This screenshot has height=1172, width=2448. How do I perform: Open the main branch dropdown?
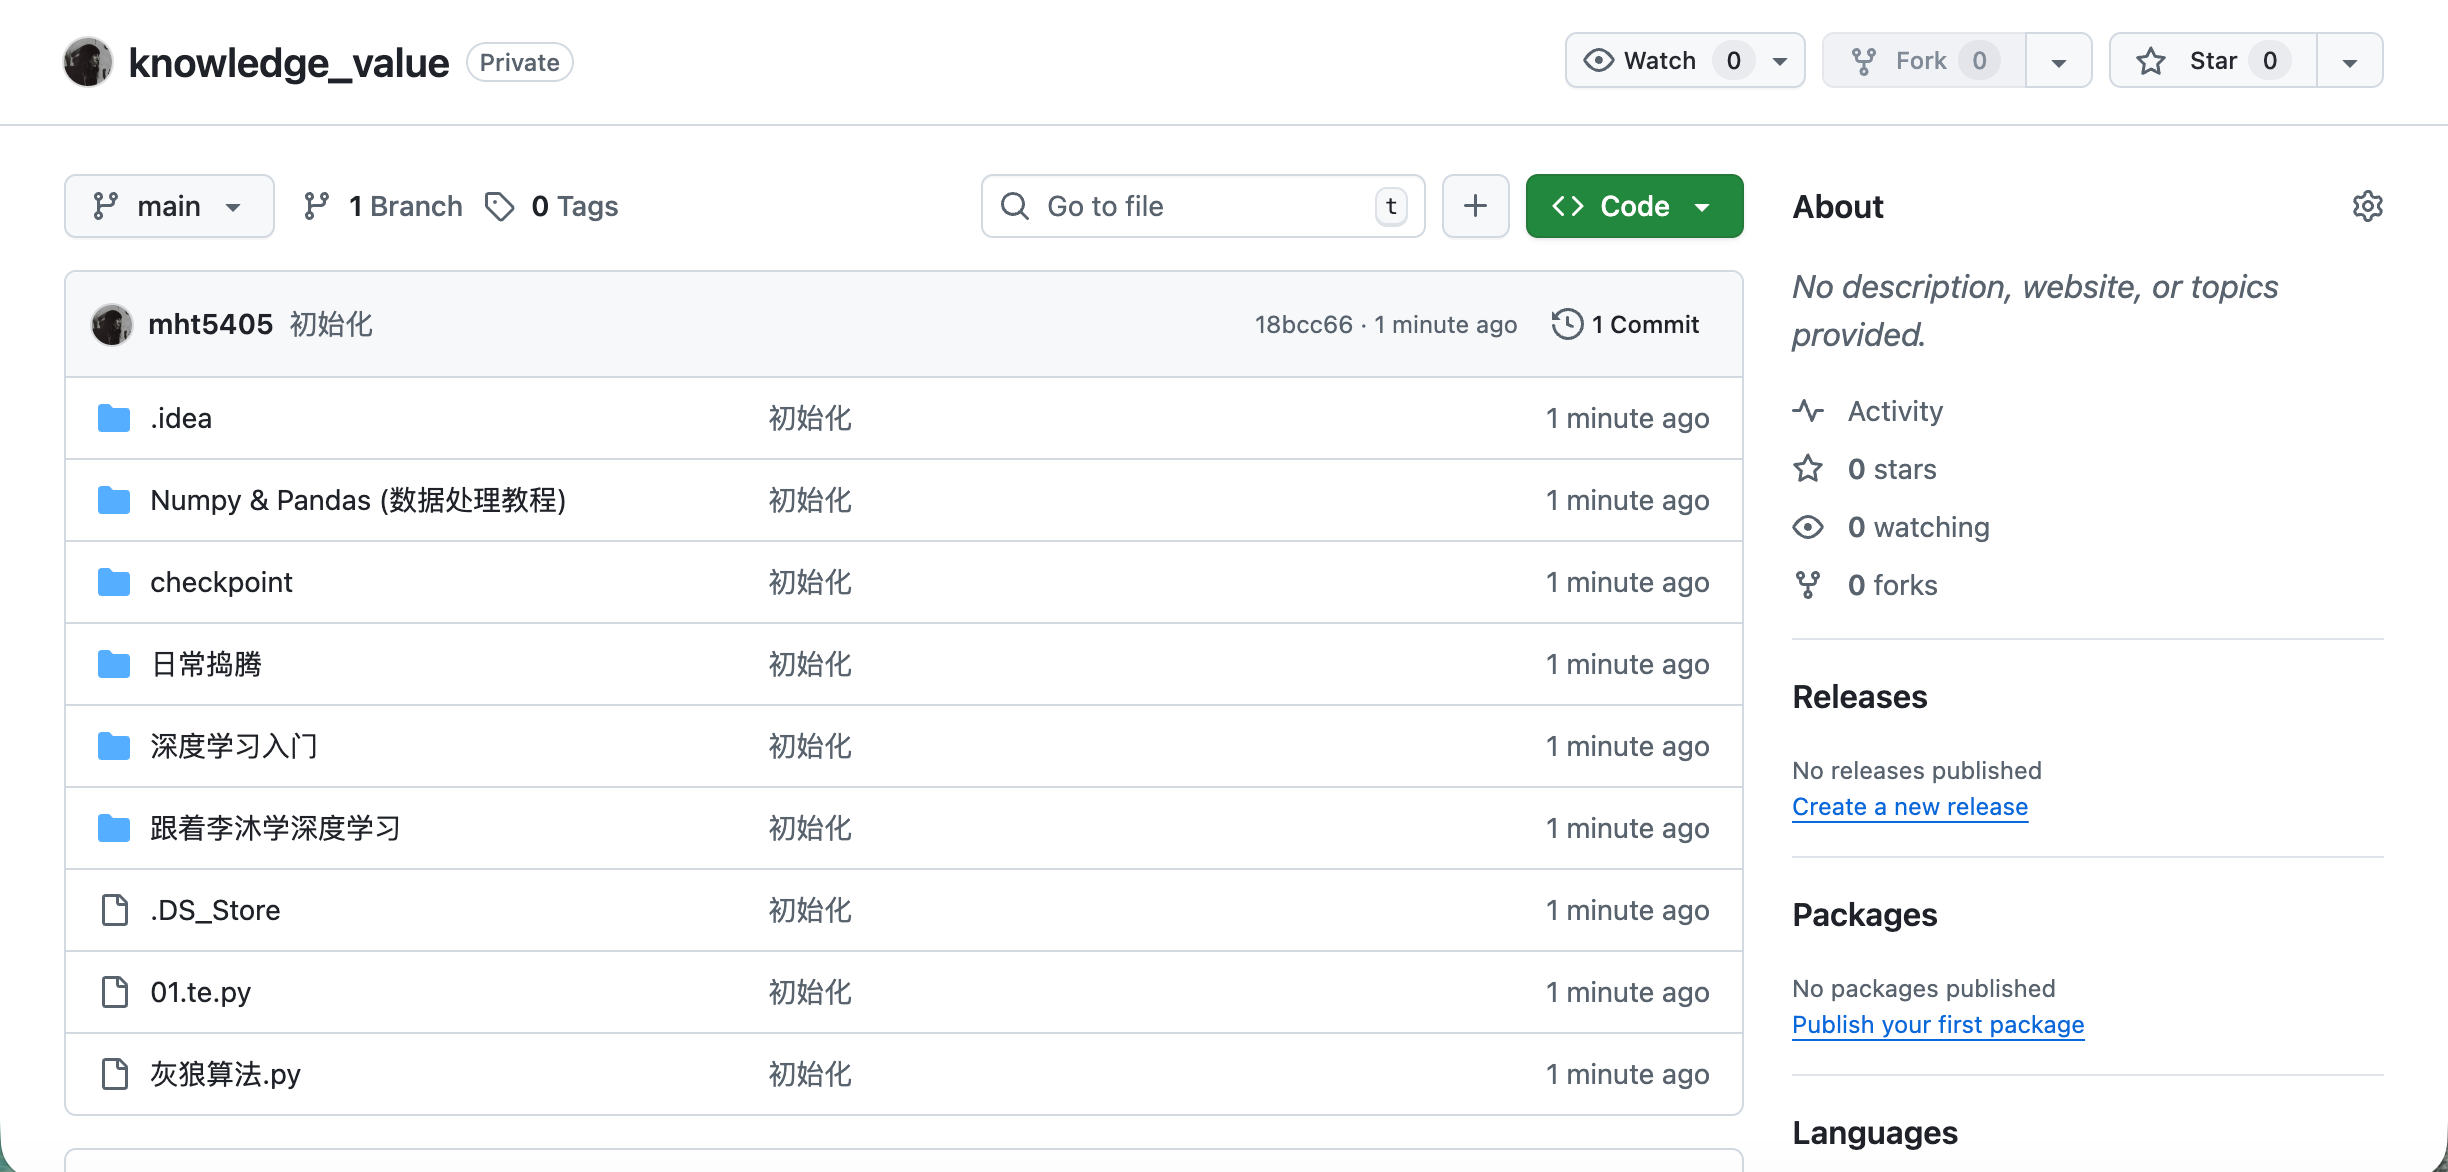[169, 206]
